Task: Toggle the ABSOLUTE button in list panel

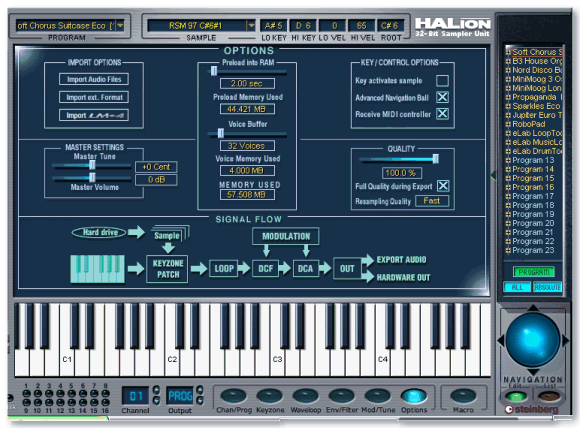Action: [x=547, y=287]
